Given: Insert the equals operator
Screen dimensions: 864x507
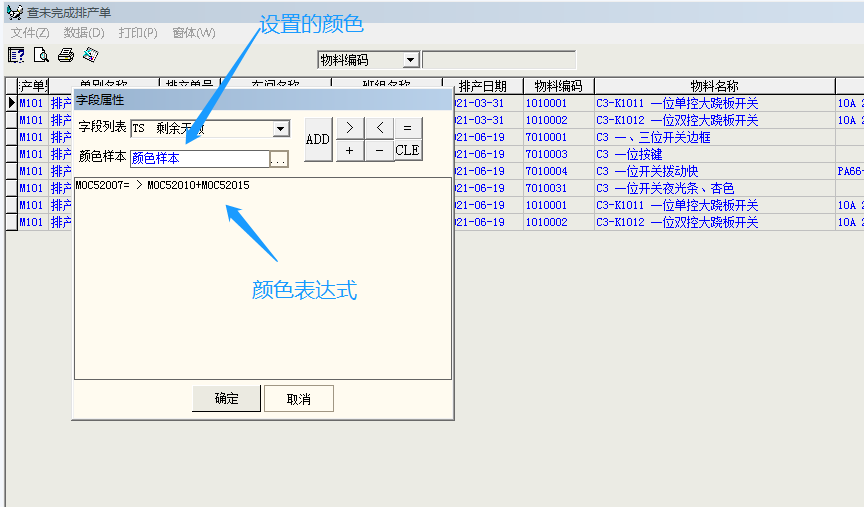Looking at the screenshot, I should click(x=407, y=128).
